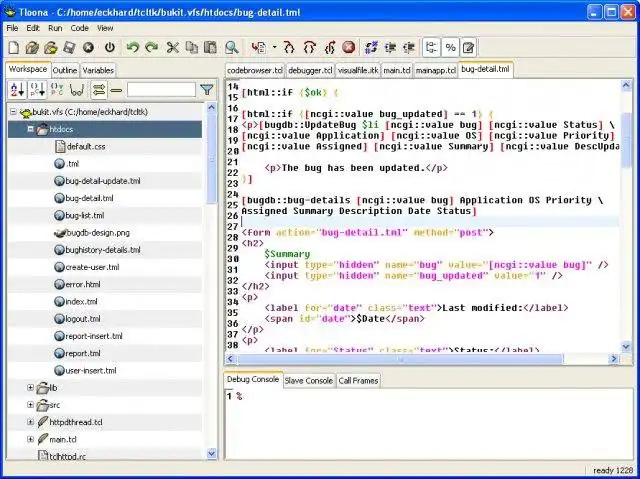
Task: Toggle the percent sign toolbar button
Action: coord(450,47)
